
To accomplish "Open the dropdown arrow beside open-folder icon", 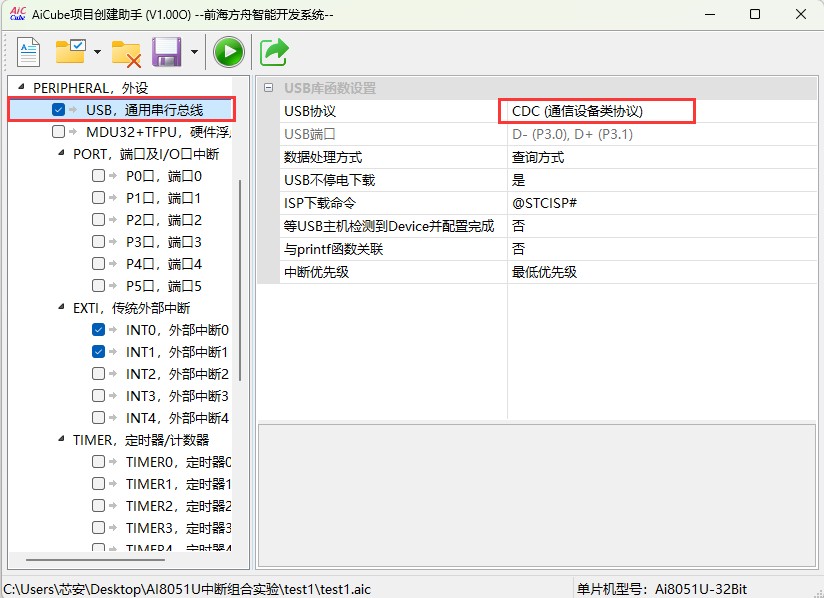I will [97, 51].
